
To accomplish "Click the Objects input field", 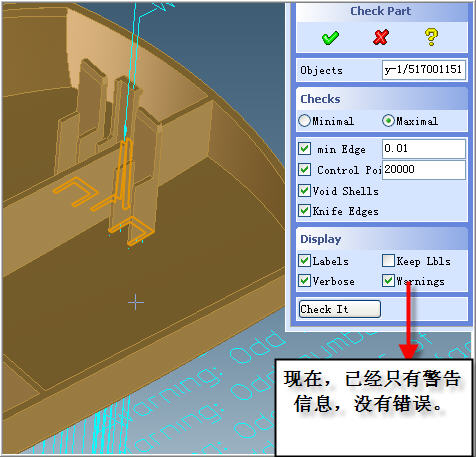I will point(424,70).
